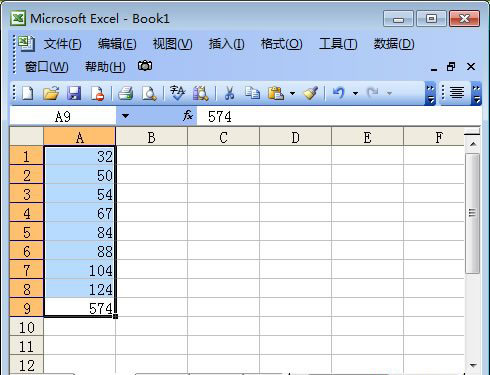Click the Name Box showing A9
This screenshot has height=375, width=490.
click(63, 116)
